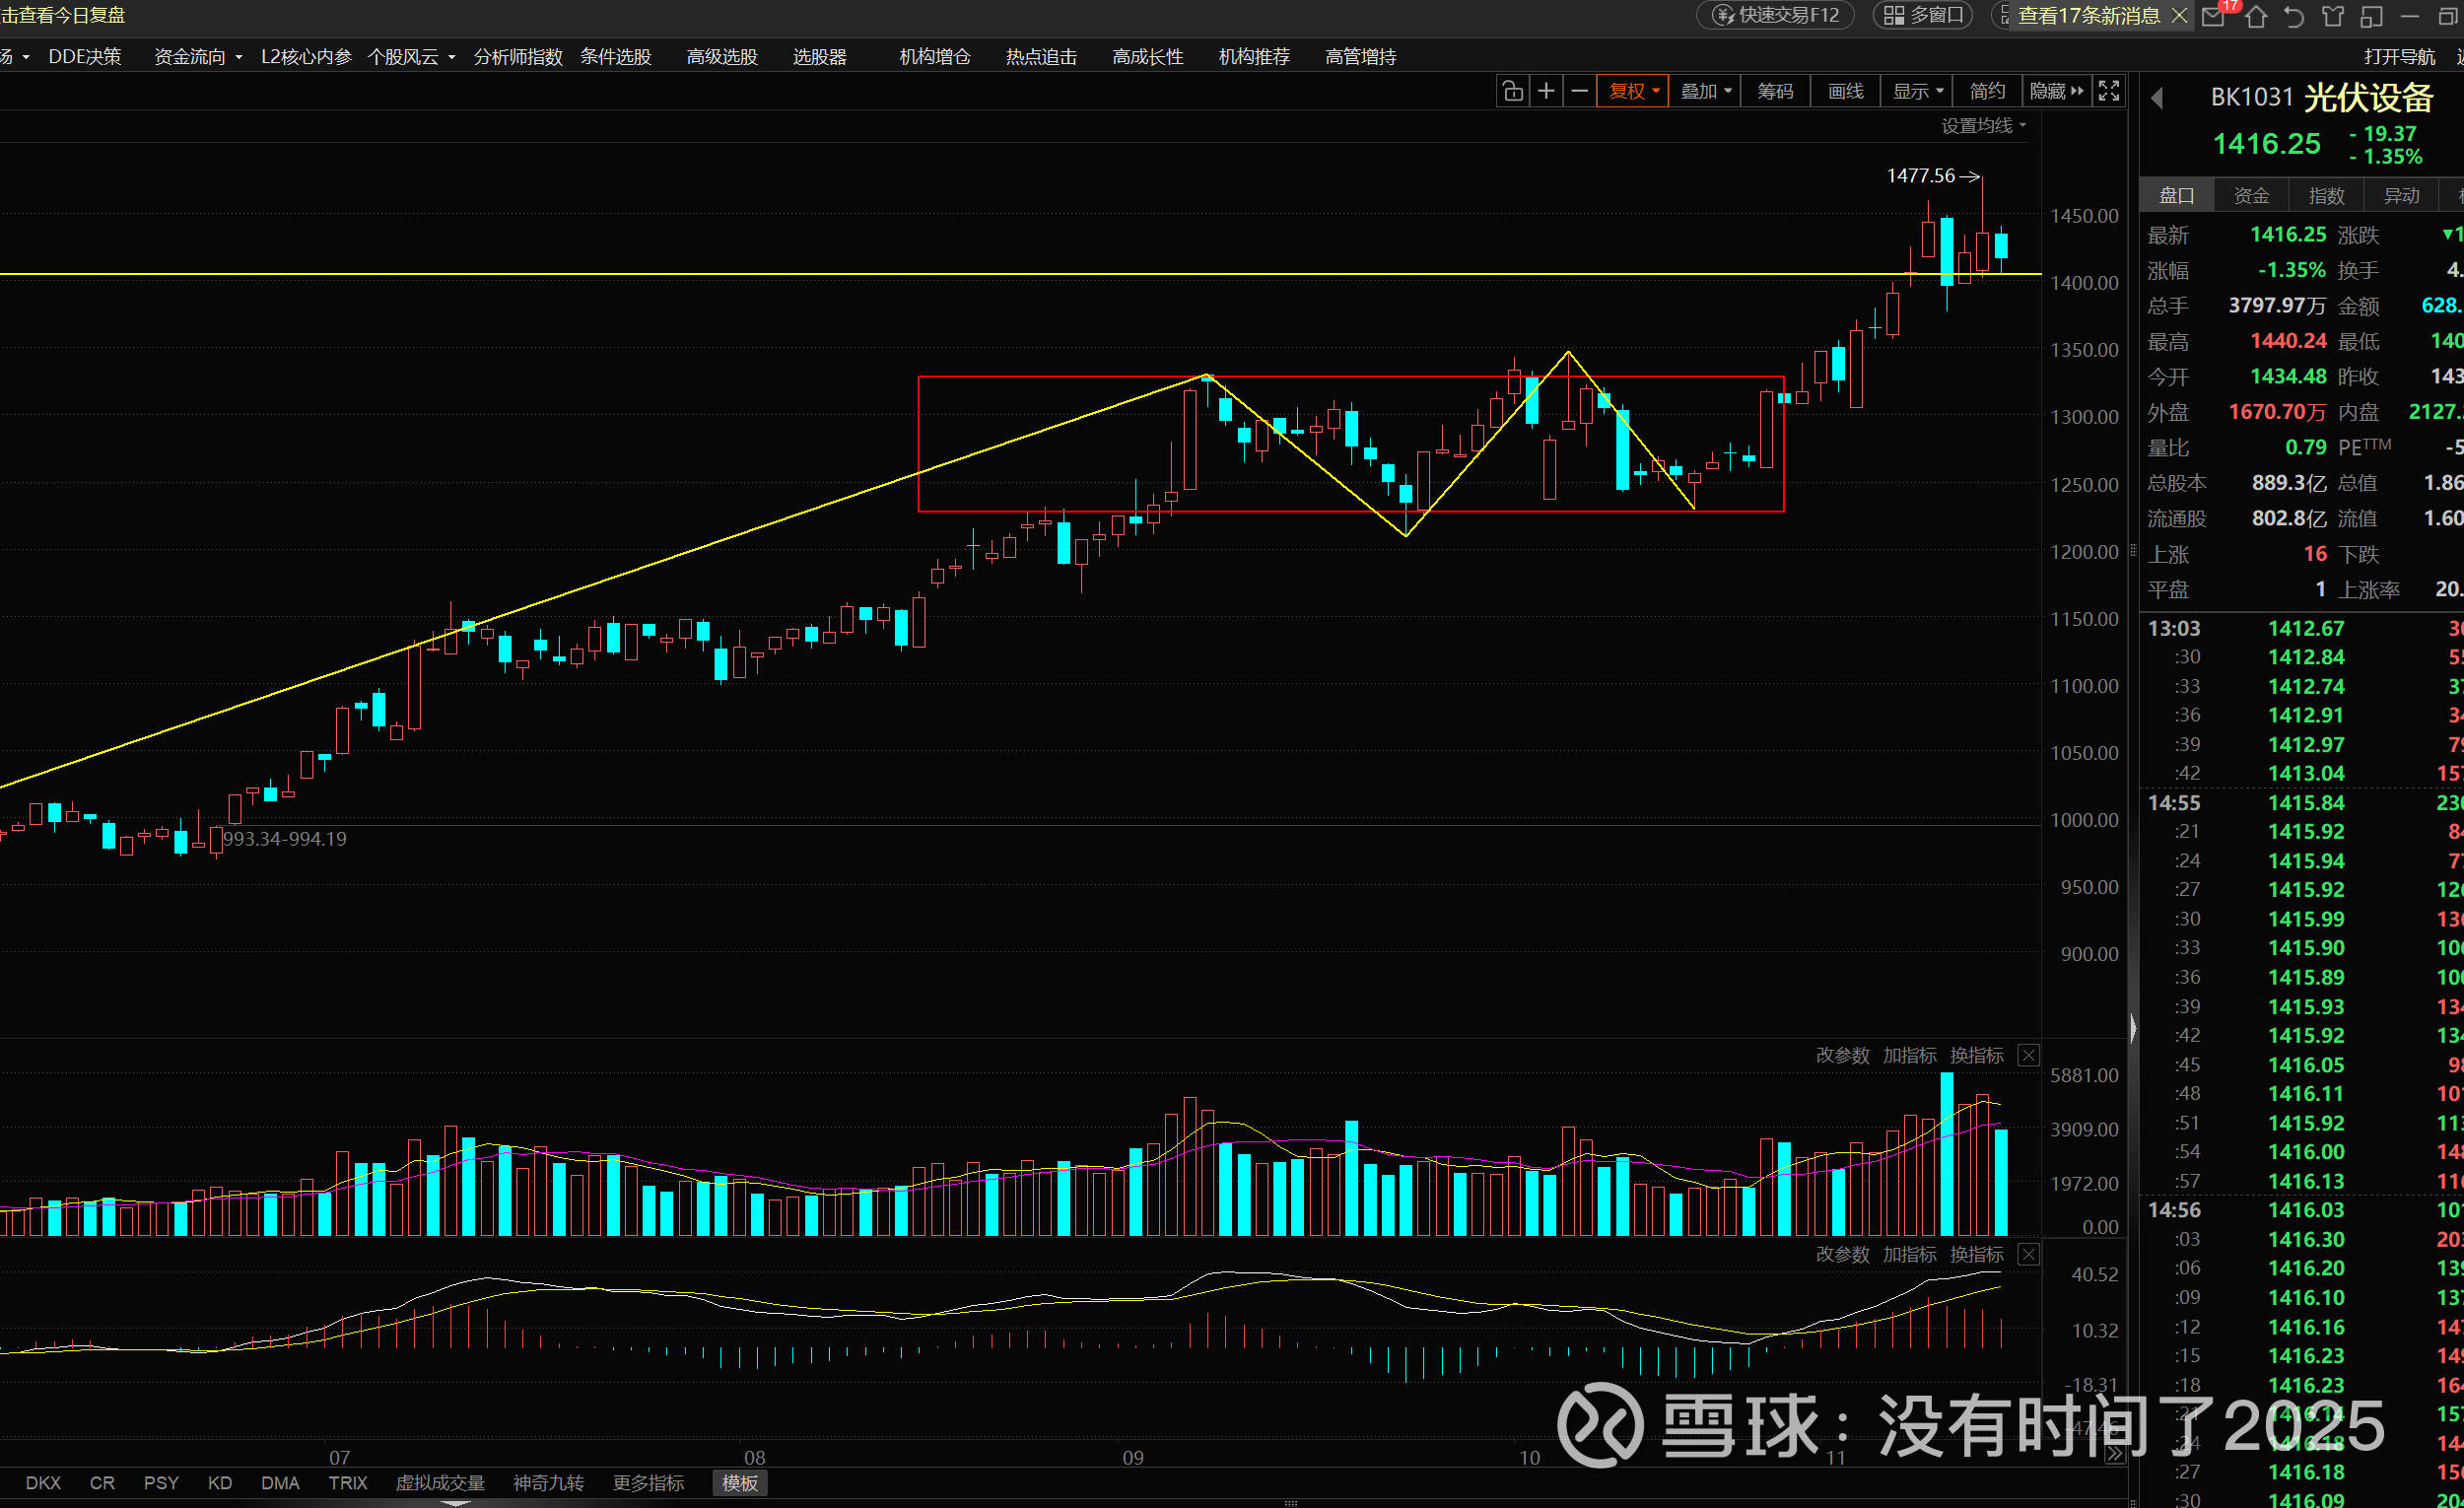Toggle 画线 drawing tools
This screenshot has height=1508, width=2464.
[x=1845, y=92]
